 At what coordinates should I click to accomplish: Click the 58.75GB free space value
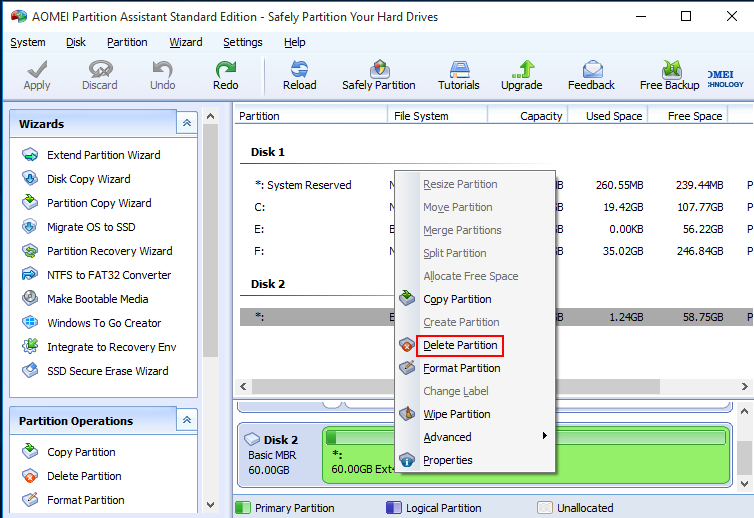(x=703, y=317)
